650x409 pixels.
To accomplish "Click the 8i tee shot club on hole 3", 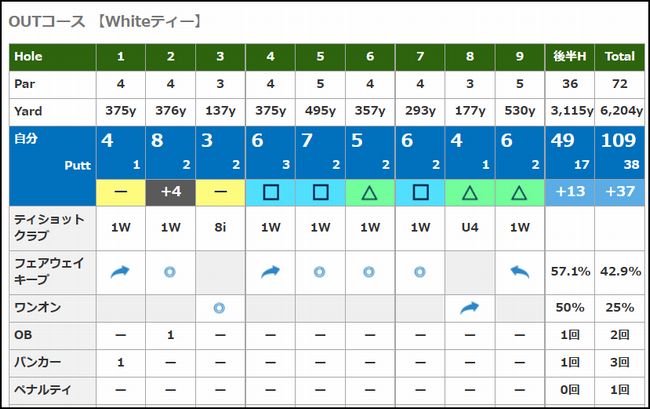I will pyautogui.click(x=220, y=227).
